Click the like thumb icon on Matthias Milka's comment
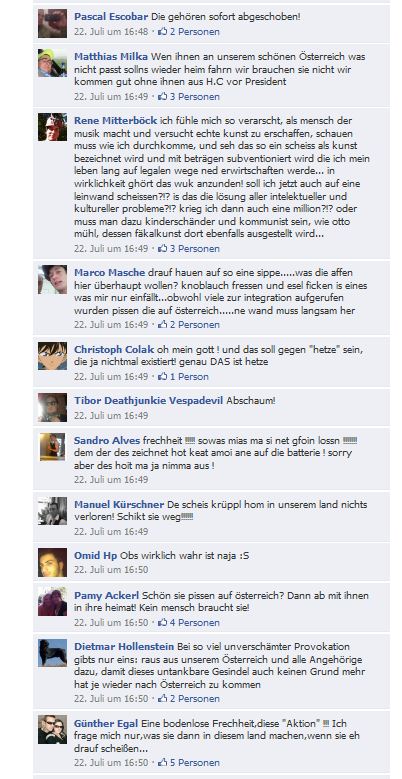This screenshot has height=779, width=402. 162,96
